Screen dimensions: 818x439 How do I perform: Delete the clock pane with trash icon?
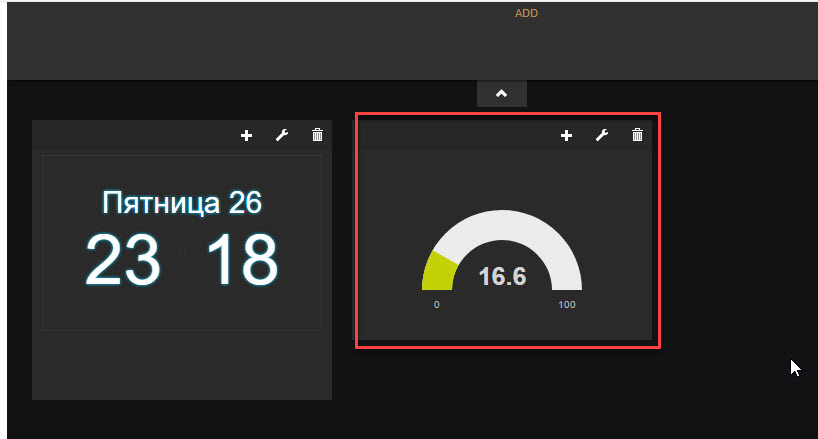tap(317, 135)
